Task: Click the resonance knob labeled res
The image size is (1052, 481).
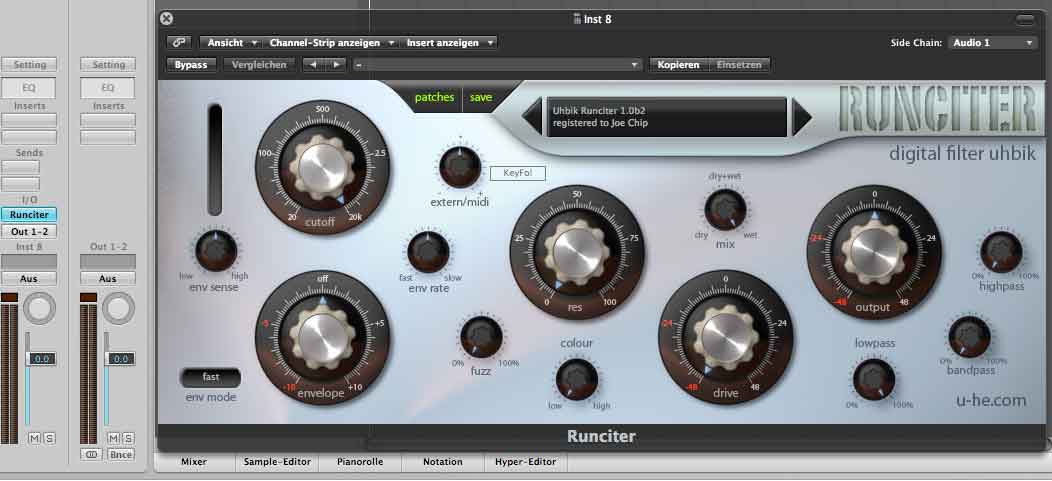Action: point(577,252)
